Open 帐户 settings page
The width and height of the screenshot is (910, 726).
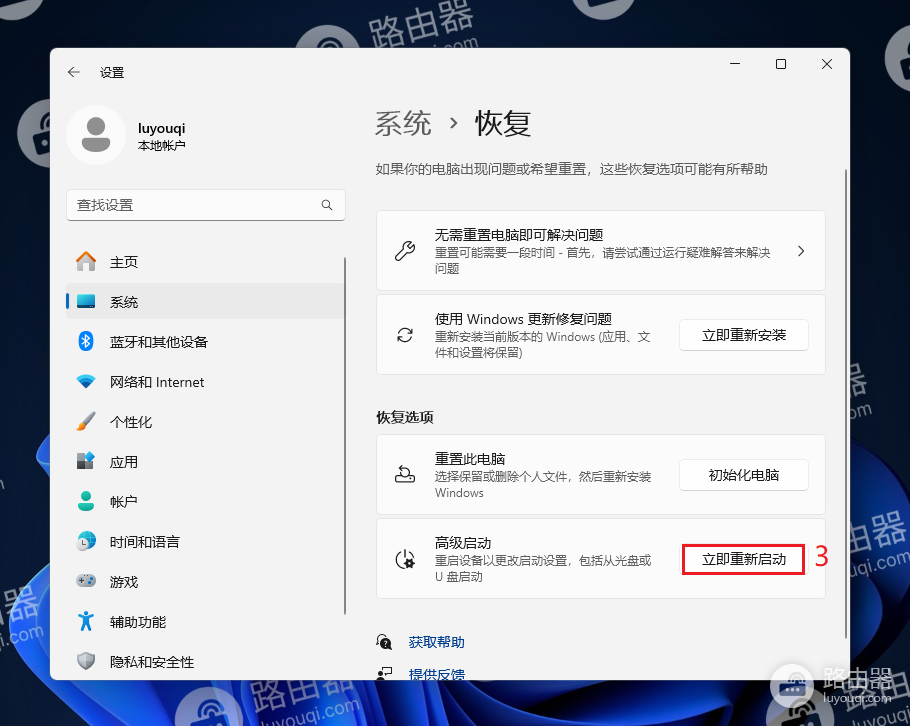(205, 501)
